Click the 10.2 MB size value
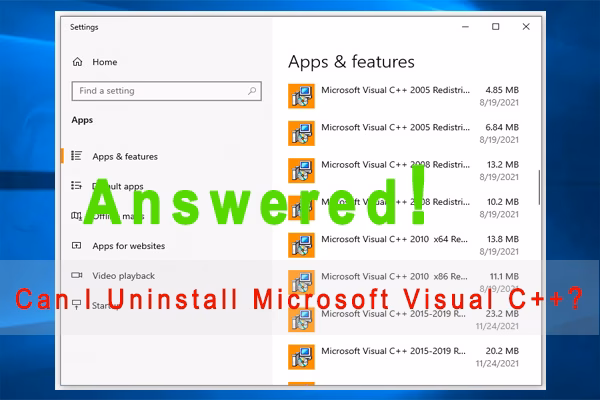This screenshot has height=400, width=600. pos(502,202)
